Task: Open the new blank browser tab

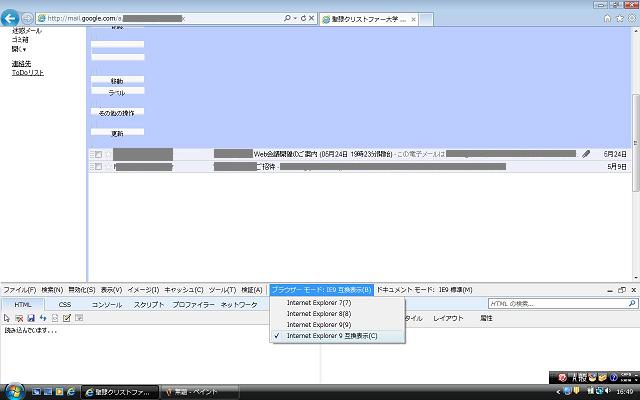Action: 426,19
